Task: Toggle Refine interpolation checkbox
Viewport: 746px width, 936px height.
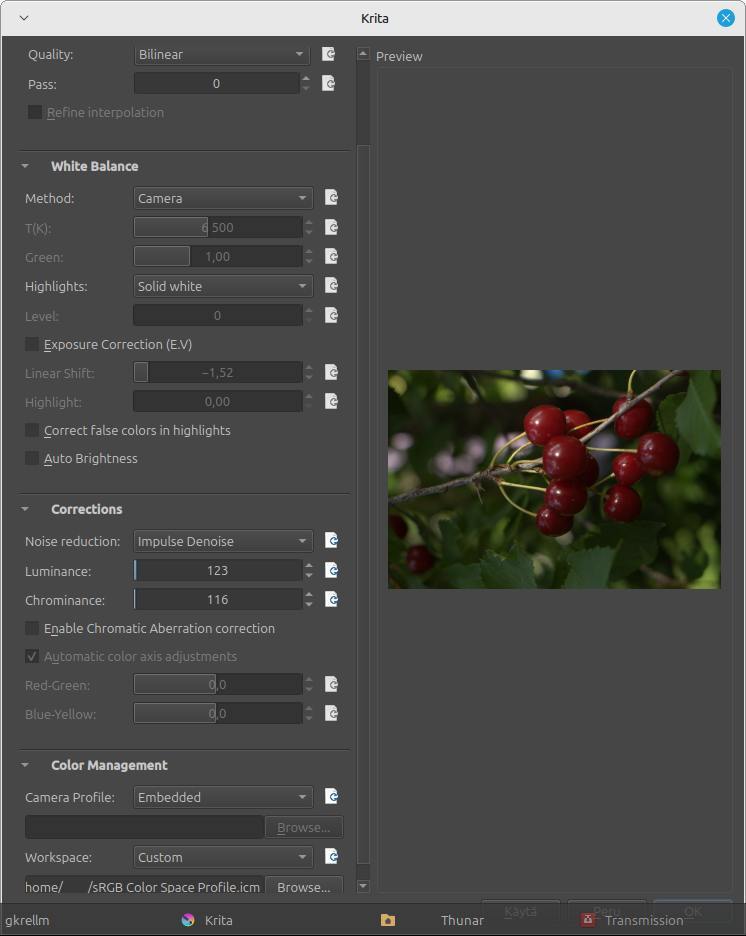Action: pos(35,112)
